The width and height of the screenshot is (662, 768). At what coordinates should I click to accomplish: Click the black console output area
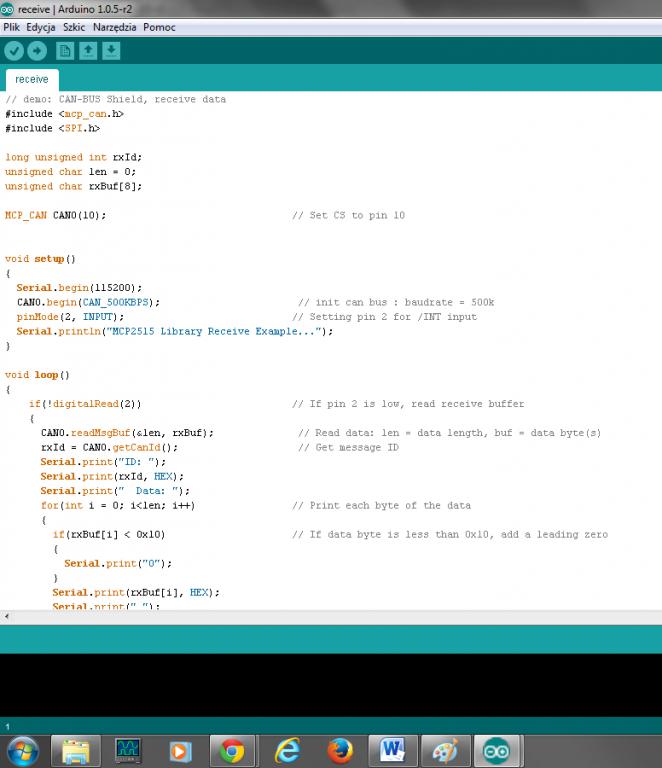click(331, 685)
